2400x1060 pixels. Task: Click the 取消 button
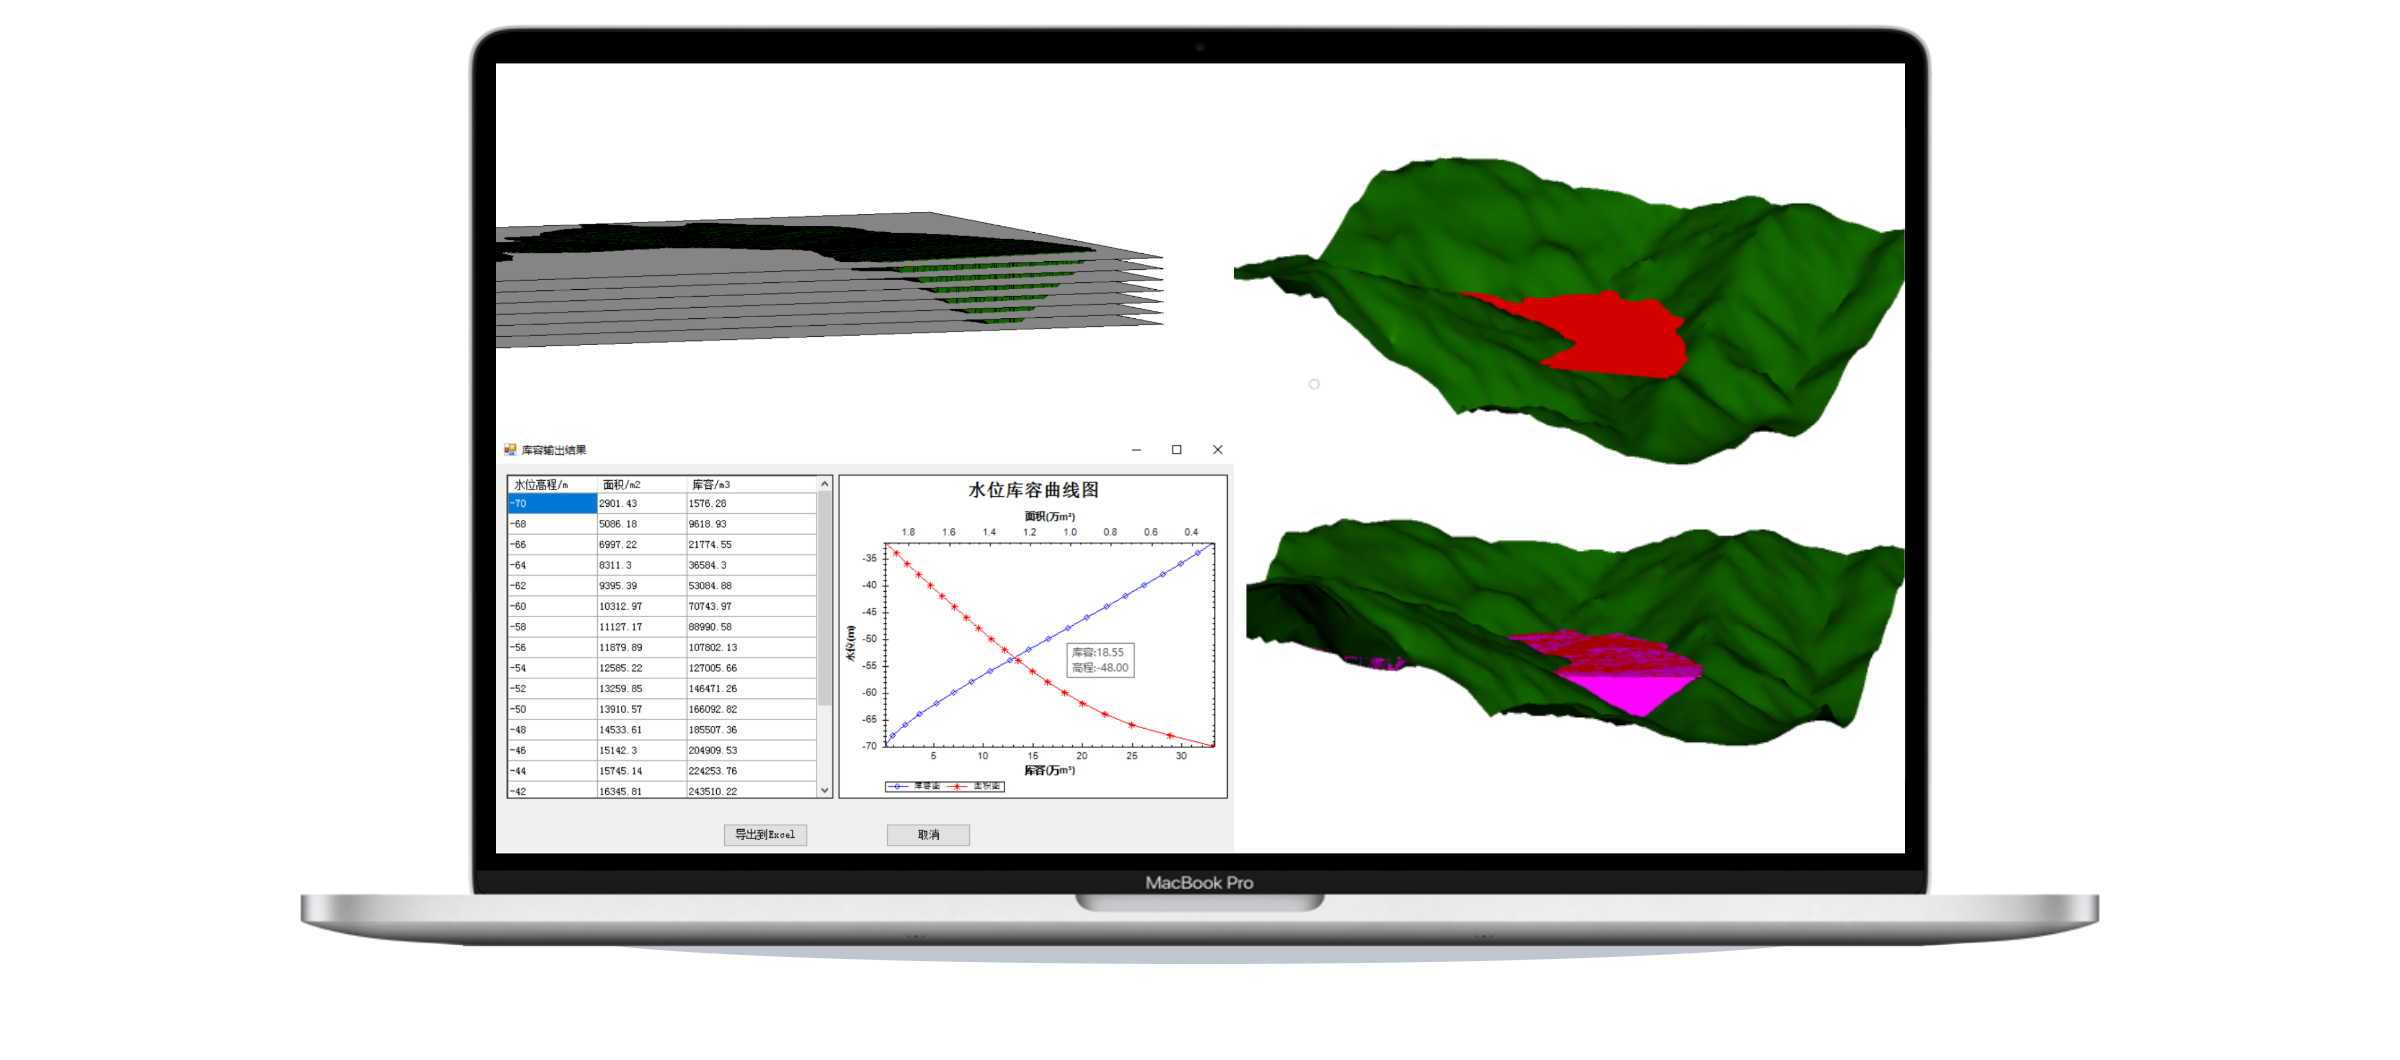pos(928,835)
